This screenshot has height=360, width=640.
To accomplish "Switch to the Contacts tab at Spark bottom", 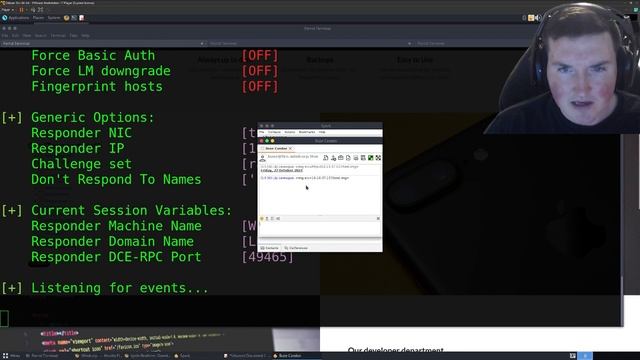I will 269,248.
